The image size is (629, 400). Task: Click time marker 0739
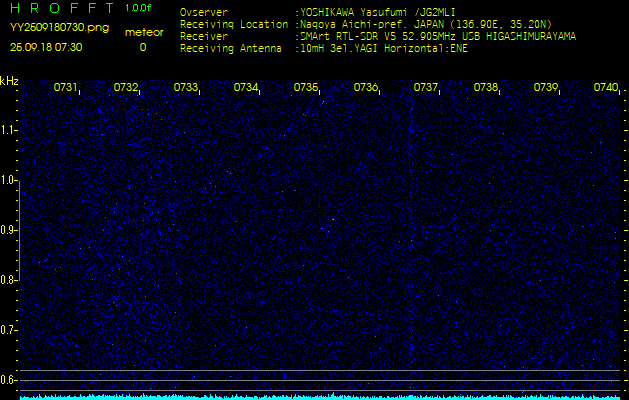coord(546,87)
